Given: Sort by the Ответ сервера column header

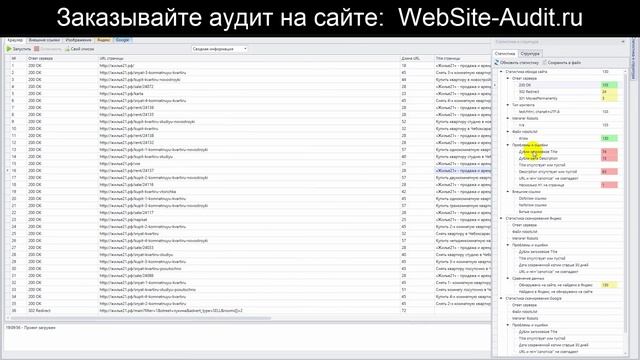Looking at the screenshot, I should (61, 58).
